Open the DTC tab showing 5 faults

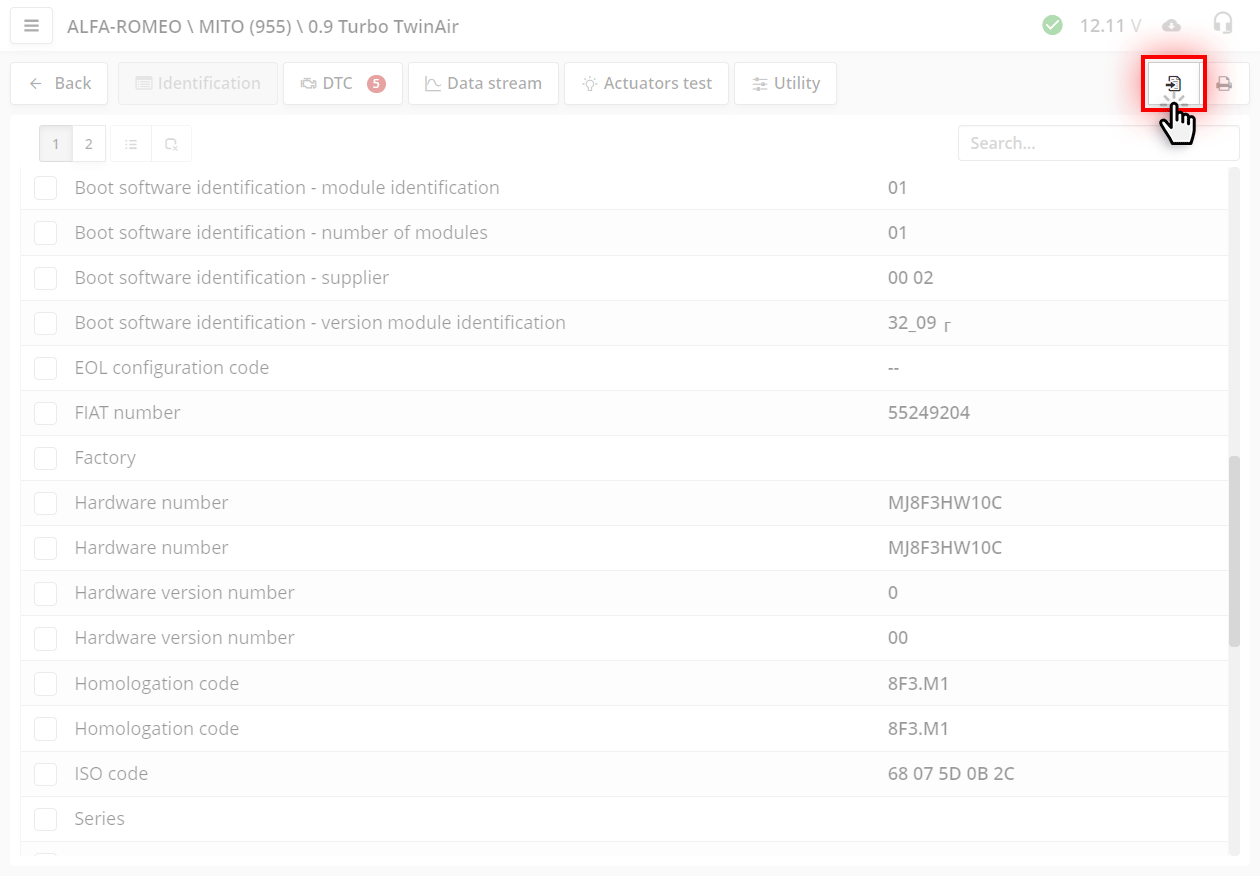click(342, 83)
